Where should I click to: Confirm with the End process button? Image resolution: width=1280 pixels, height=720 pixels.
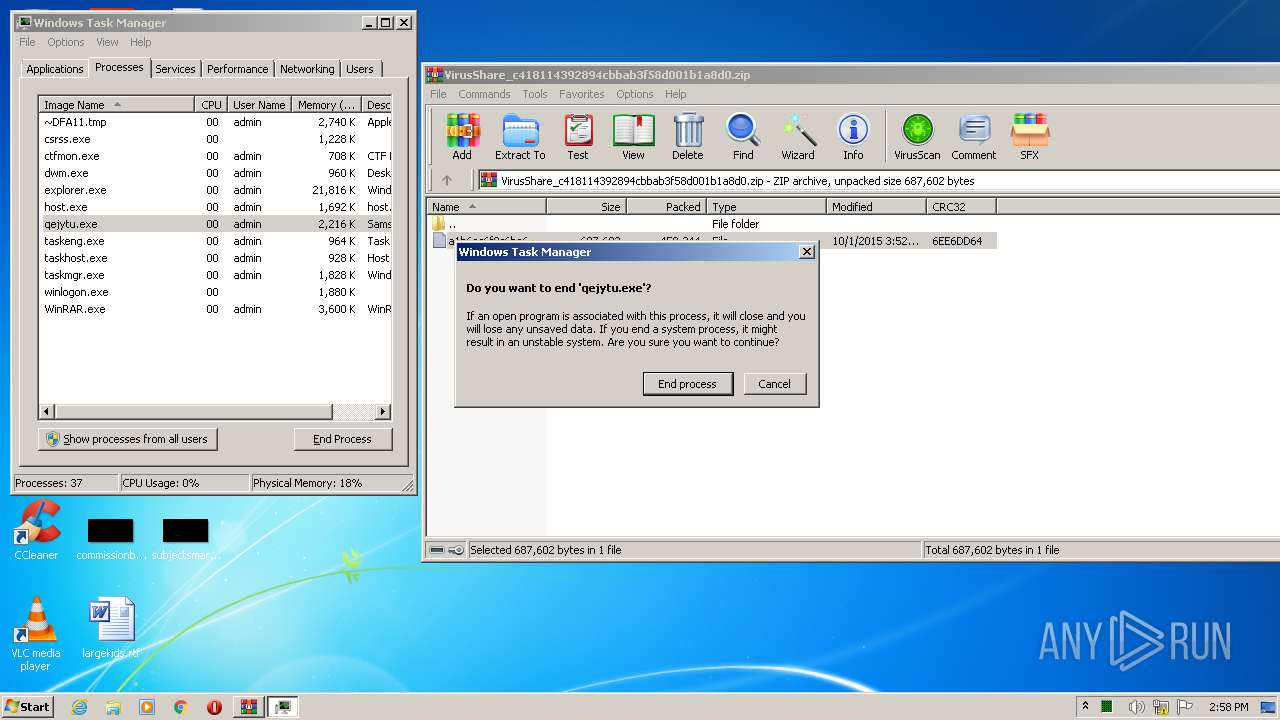[687, 384]
